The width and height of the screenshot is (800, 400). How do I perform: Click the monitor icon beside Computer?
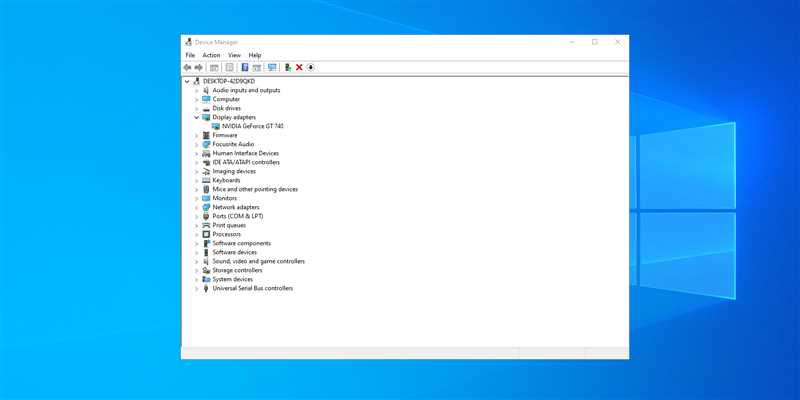[x=206, y=99]
